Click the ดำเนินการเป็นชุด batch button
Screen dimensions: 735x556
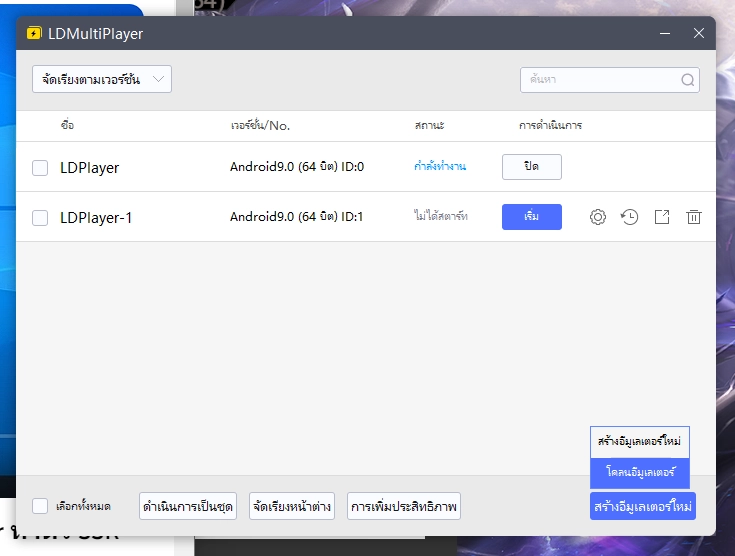(x=188, y=506)
